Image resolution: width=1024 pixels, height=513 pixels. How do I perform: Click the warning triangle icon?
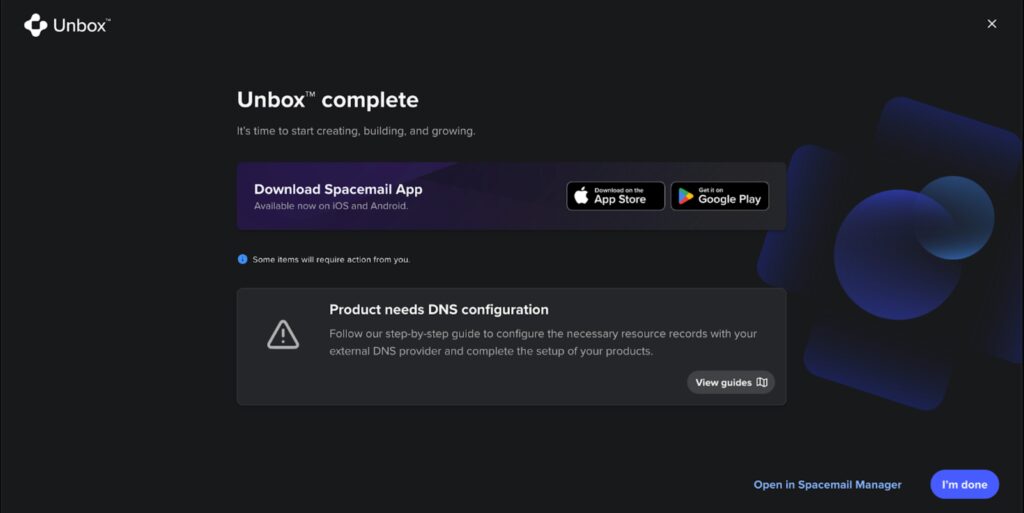[283, 334]
